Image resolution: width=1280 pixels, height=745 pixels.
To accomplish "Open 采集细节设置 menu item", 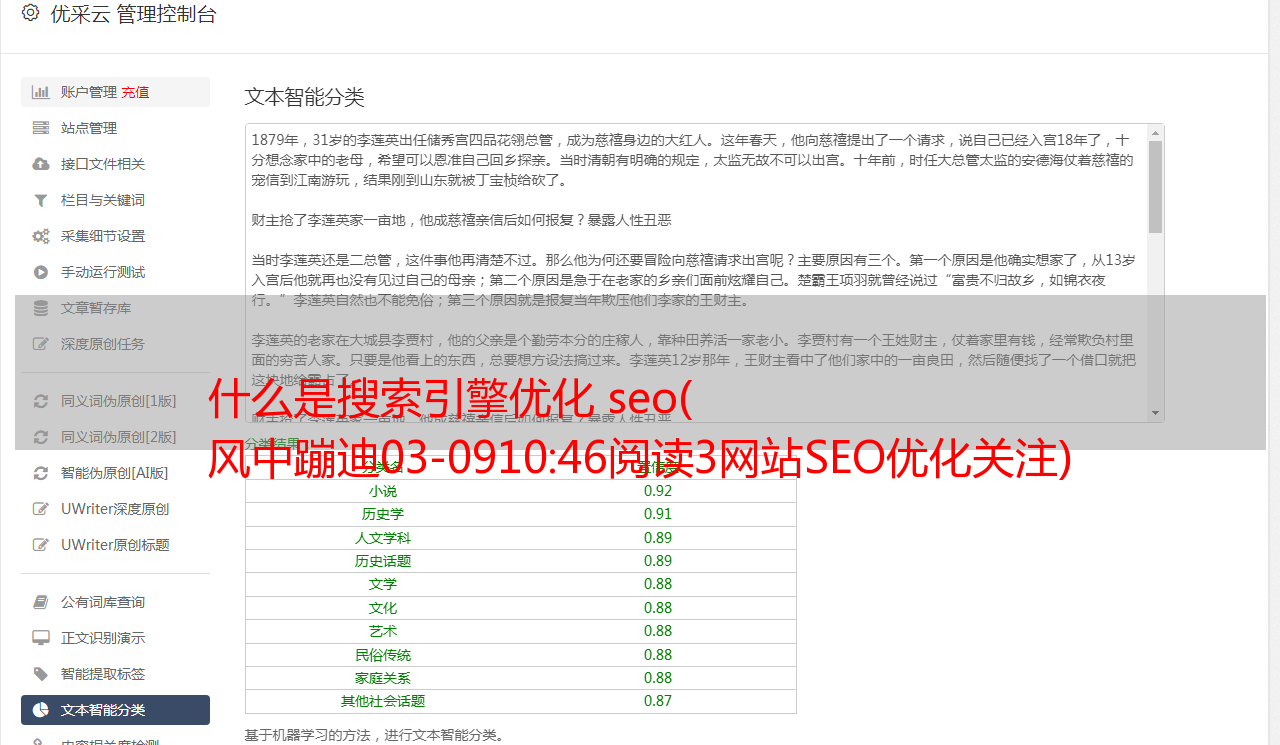I will [x=115, y=236].
